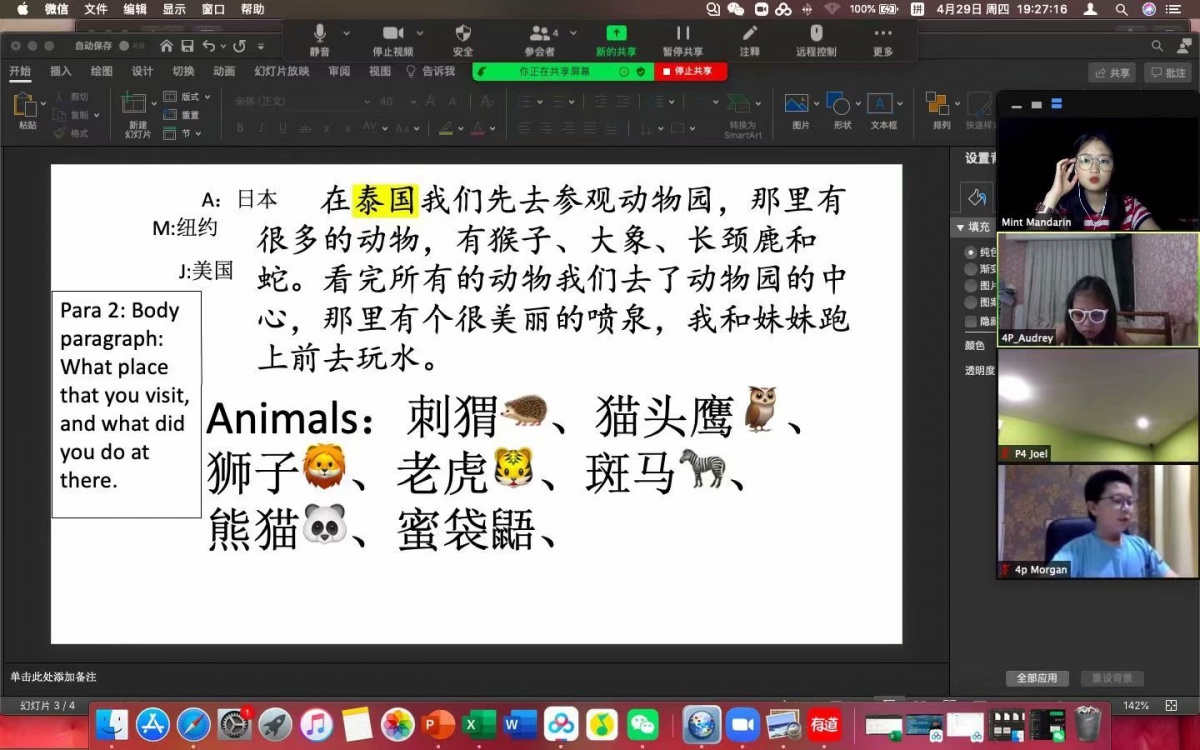Collapse the 填充 fill section
Viewport: 1200px width, 750px height.
pyautogui.click(x=961, y=228)
